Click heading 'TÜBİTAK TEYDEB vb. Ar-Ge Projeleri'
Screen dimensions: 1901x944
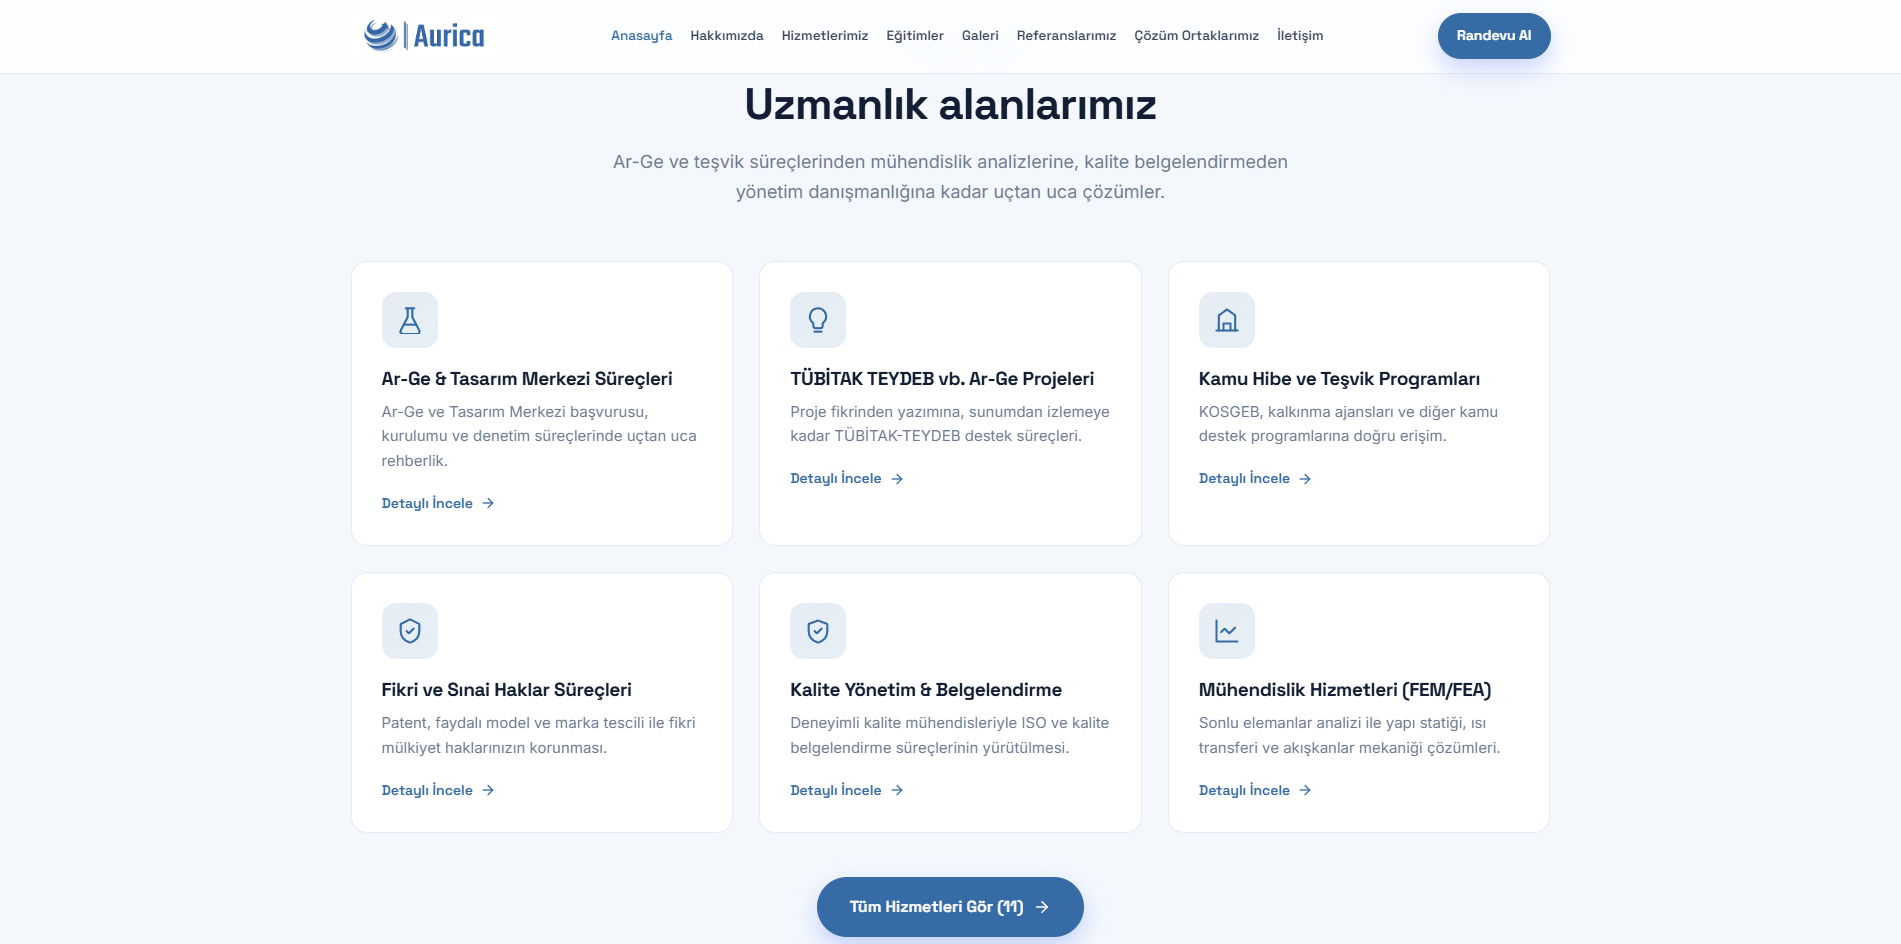click(942, 379)
